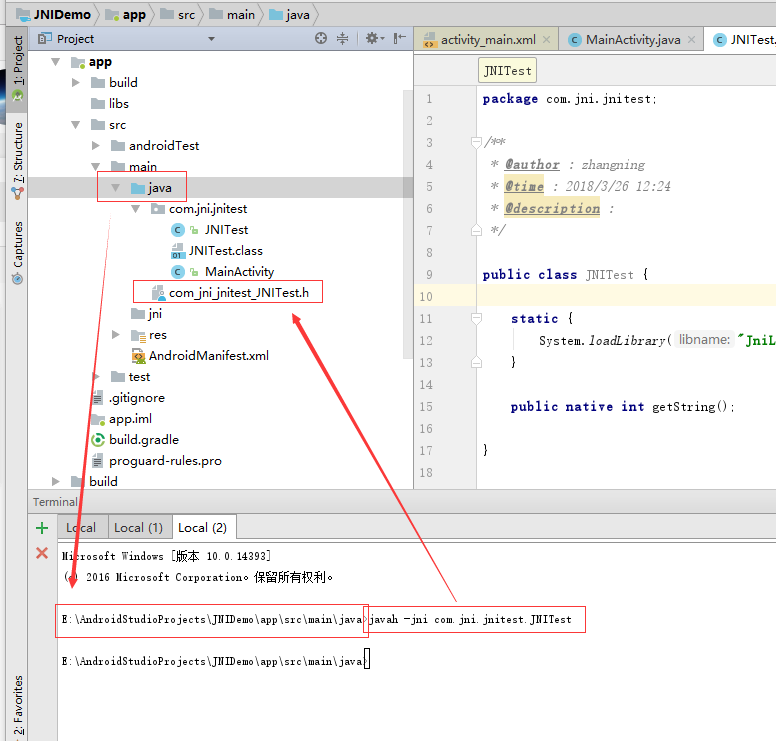Viewport: 776px width, 741px height.
Task: Select the JNITest editor tab
Action: (x=742, y=40)
